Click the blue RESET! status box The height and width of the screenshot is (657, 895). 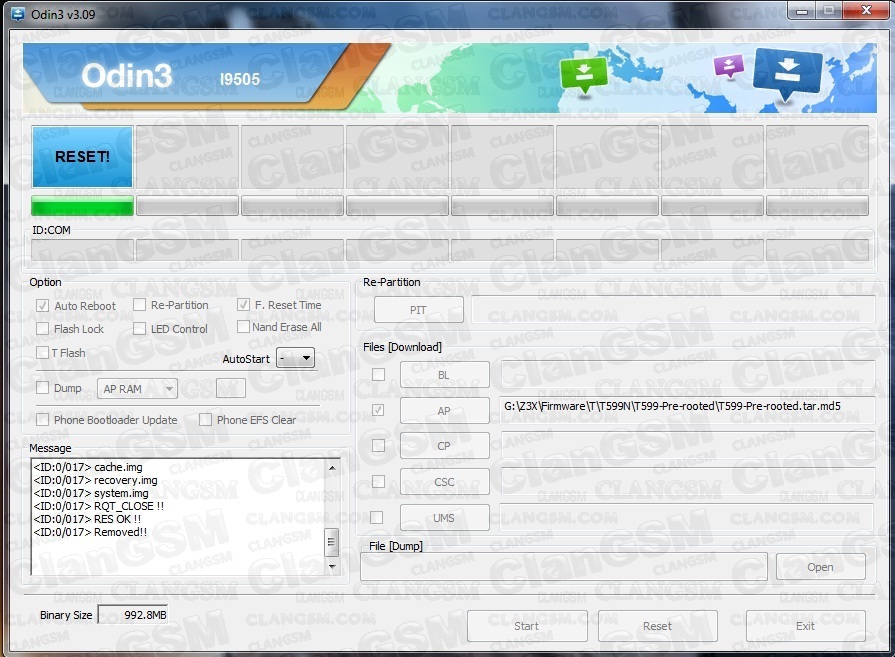(x=82, y=156)
